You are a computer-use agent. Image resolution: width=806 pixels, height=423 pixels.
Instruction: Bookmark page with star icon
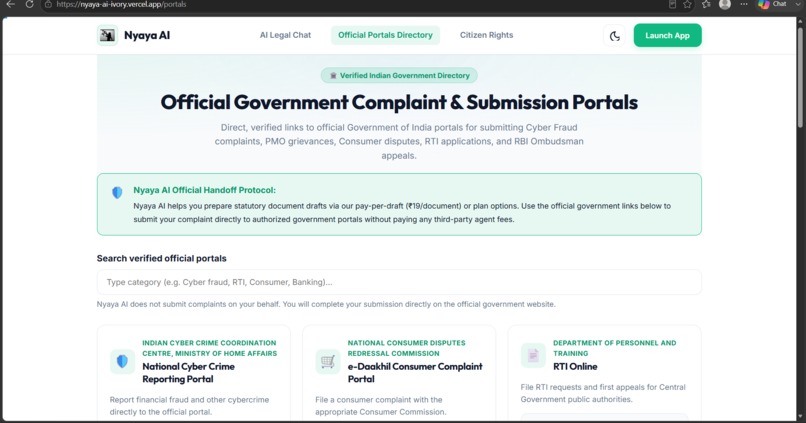pos(687,4)
